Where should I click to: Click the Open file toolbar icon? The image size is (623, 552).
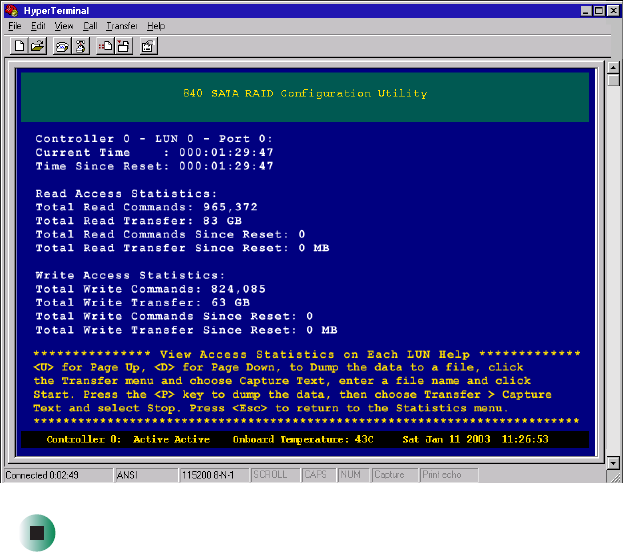38,46
